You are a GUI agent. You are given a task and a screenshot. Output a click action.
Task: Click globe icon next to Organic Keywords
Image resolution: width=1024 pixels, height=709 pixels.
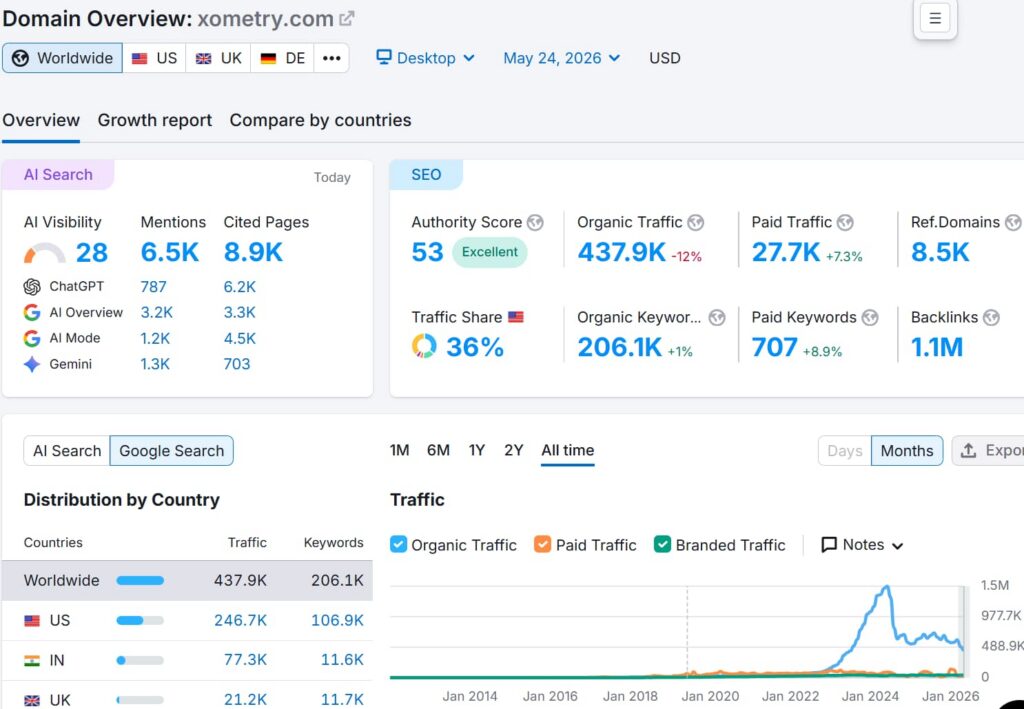click(x=717, y=318)
